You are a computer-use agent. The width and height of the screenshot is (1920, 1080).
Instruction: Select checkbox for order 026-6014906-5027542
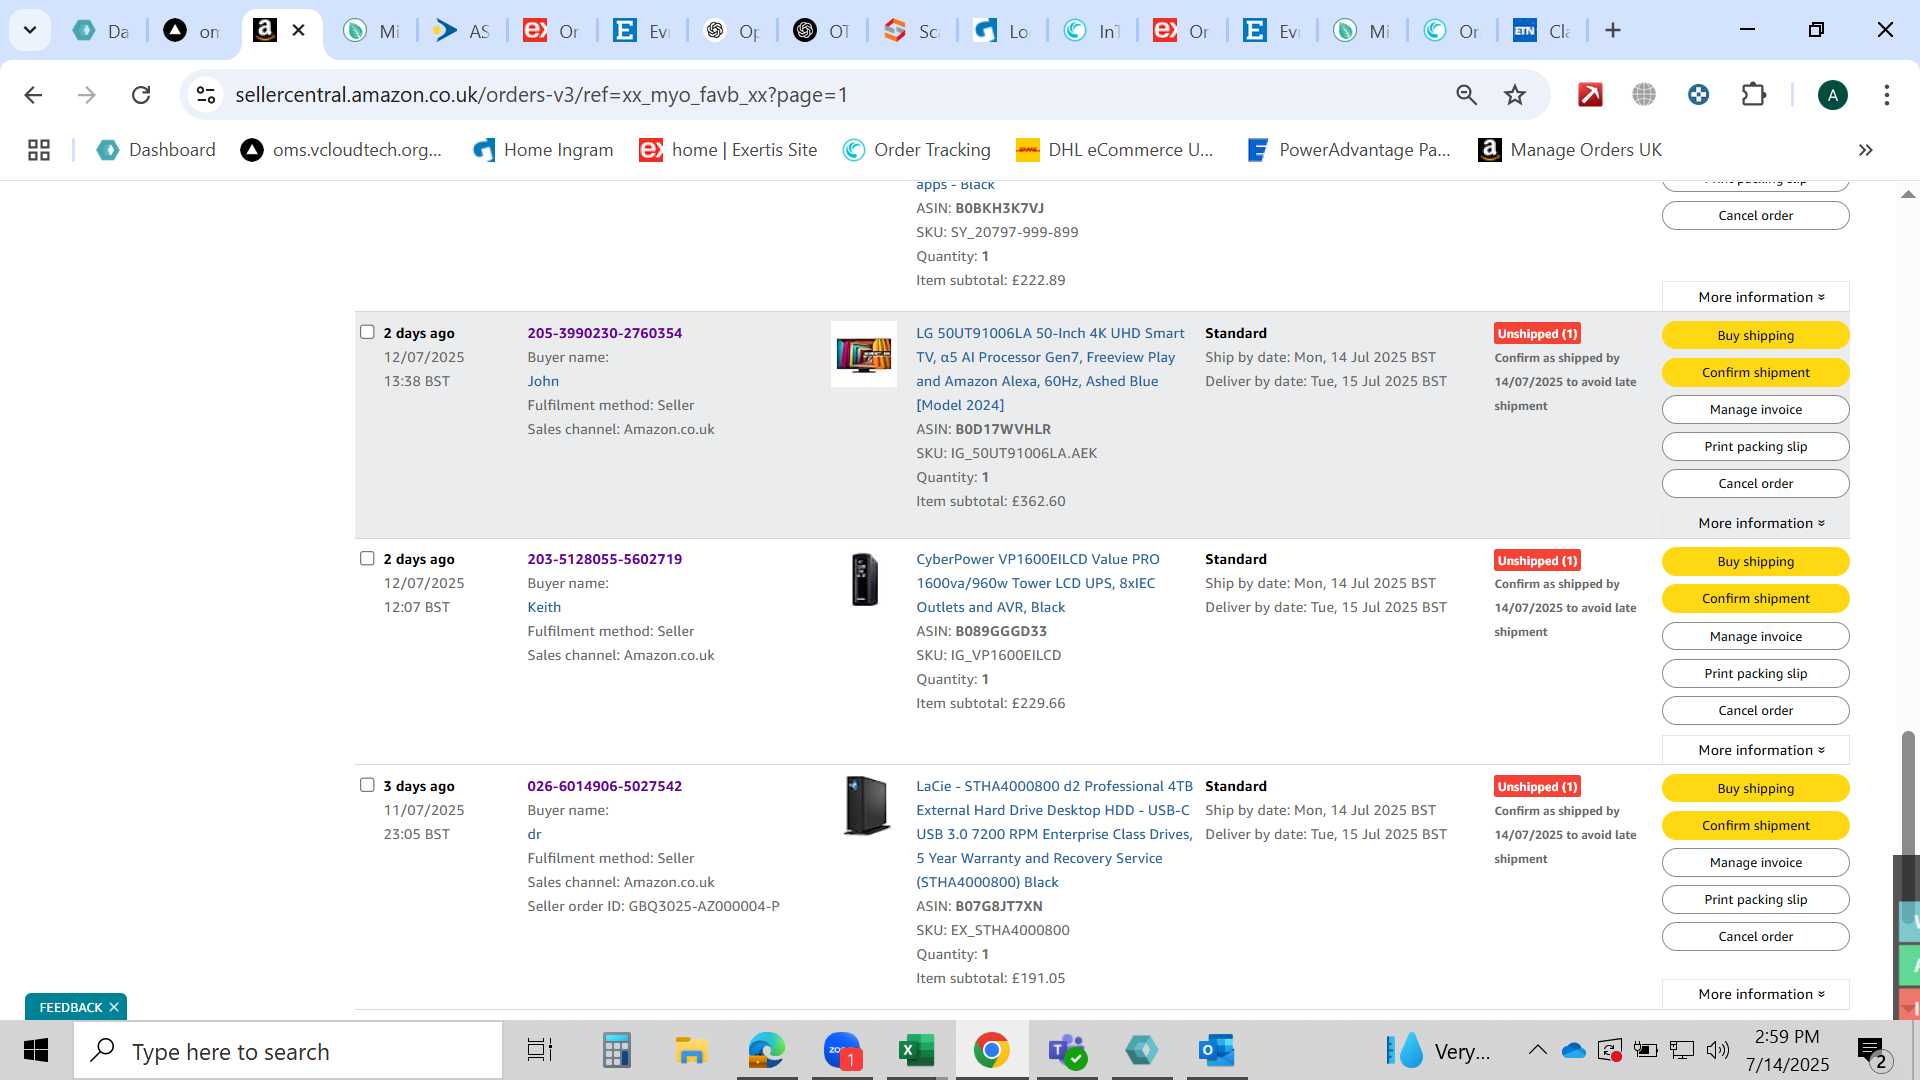click(367, 785)
